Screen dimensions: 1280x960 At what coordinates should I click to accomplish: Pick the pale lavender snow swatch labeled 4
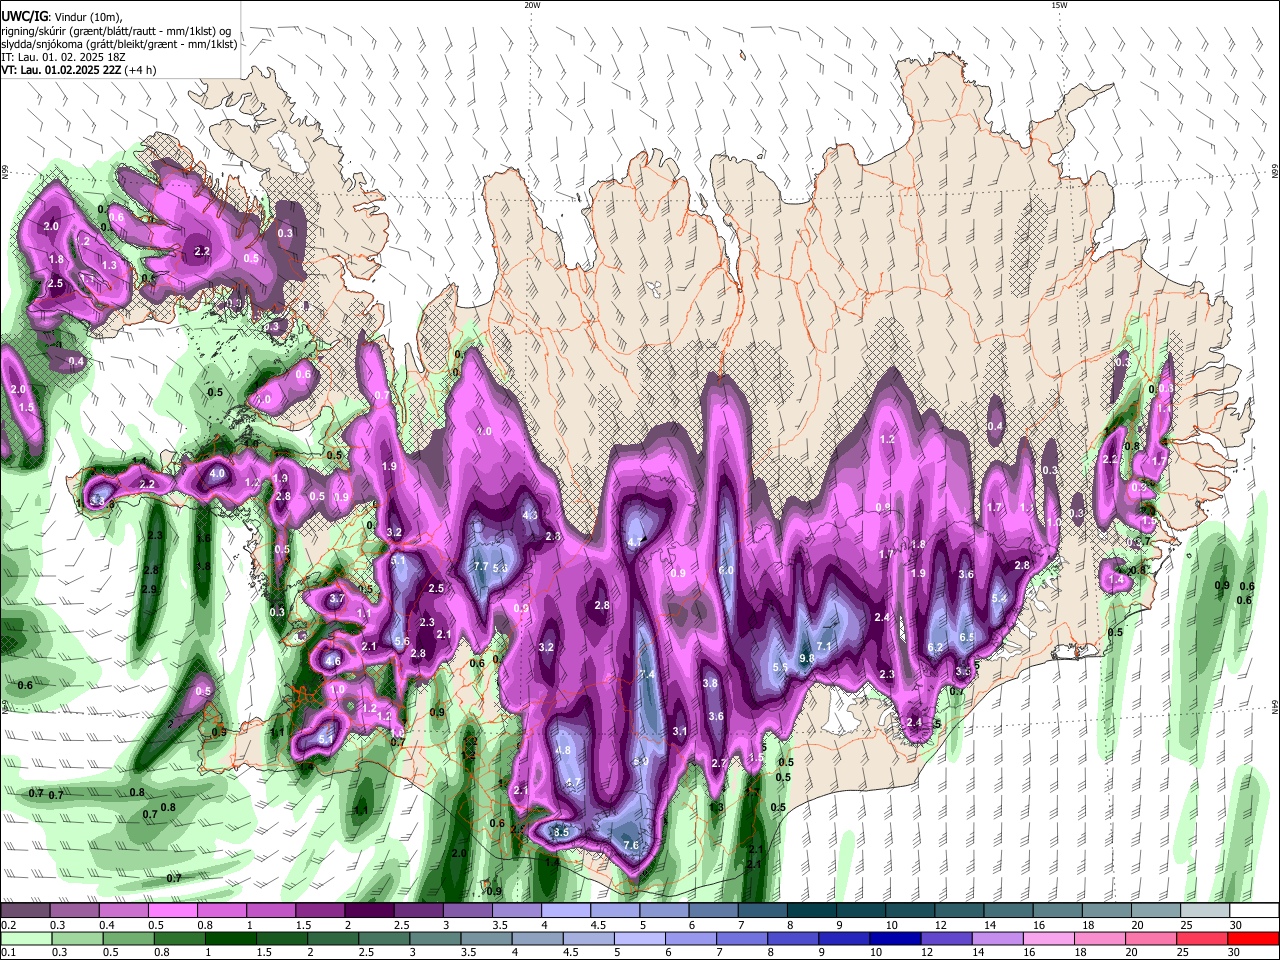(565, 910)
